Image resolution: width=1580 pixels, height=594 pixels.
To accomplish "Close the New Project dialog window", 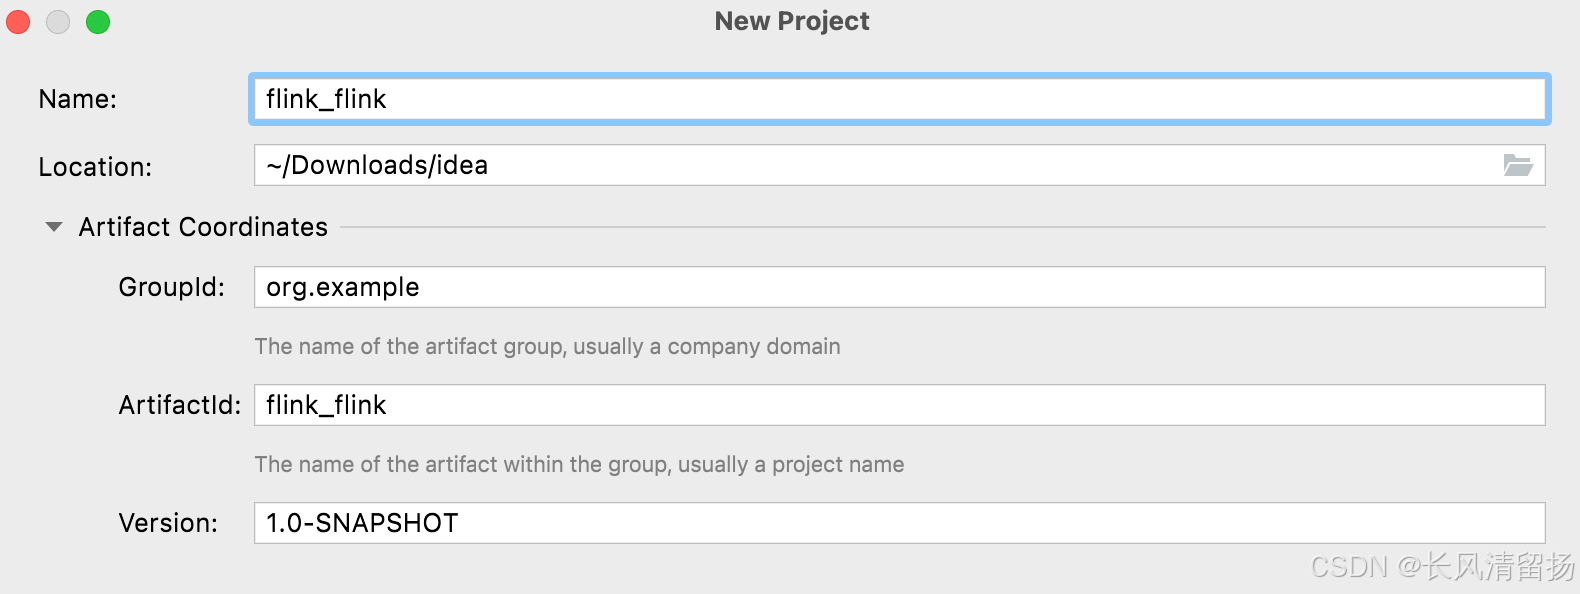I will [x=19, y=22].
